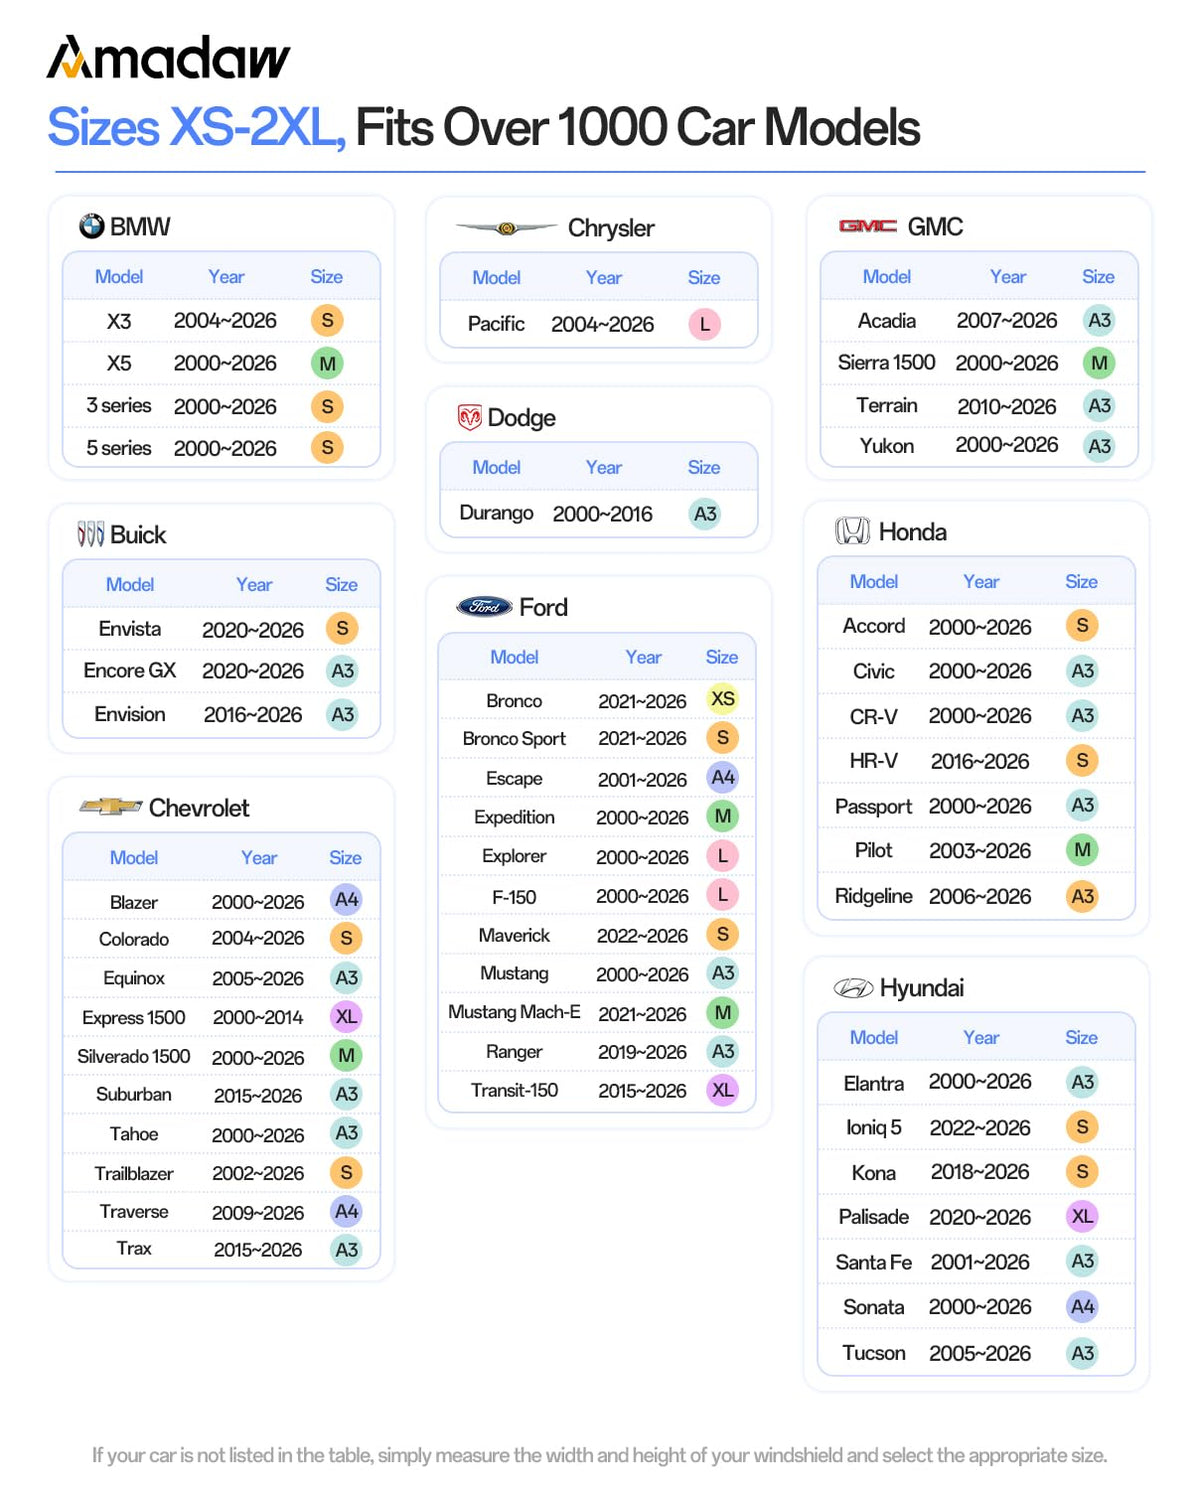Click the L badge for Ford F-150

click(x=723, y=895)
